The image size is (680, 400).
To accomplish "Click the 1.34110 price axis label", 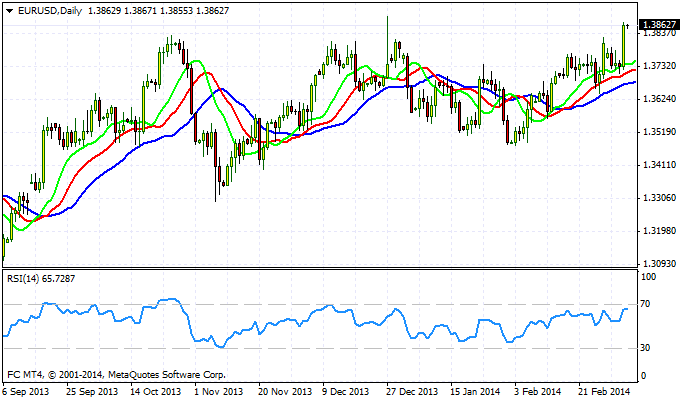I will (x=660, y=164).
